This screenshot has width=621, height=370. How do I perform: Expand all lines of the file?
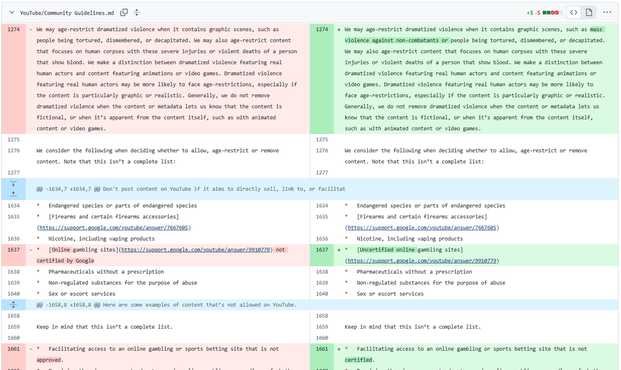(x=137, y=13)
